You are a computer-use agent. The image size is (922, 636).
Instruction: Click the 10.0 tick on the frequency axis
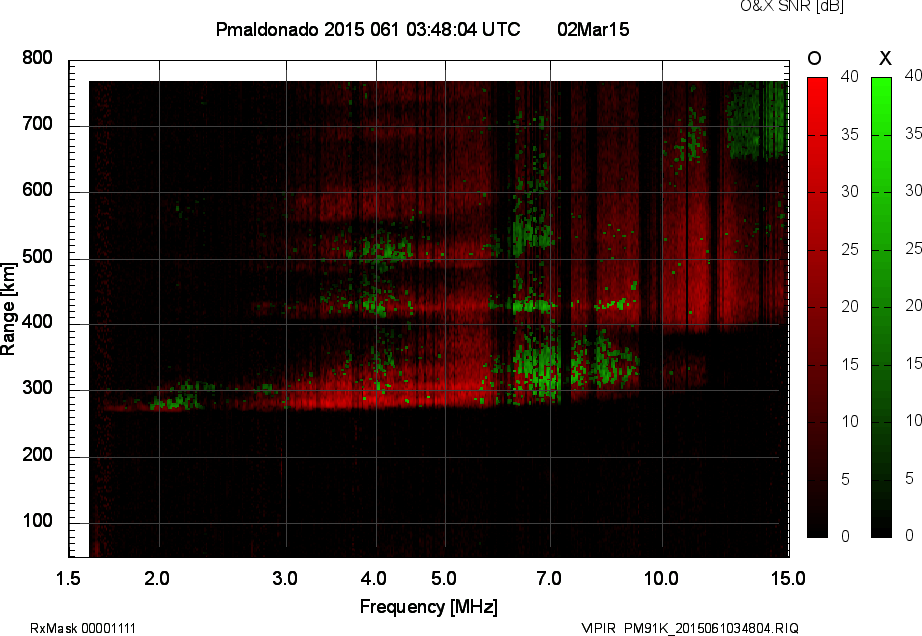[x=661, y=578]
